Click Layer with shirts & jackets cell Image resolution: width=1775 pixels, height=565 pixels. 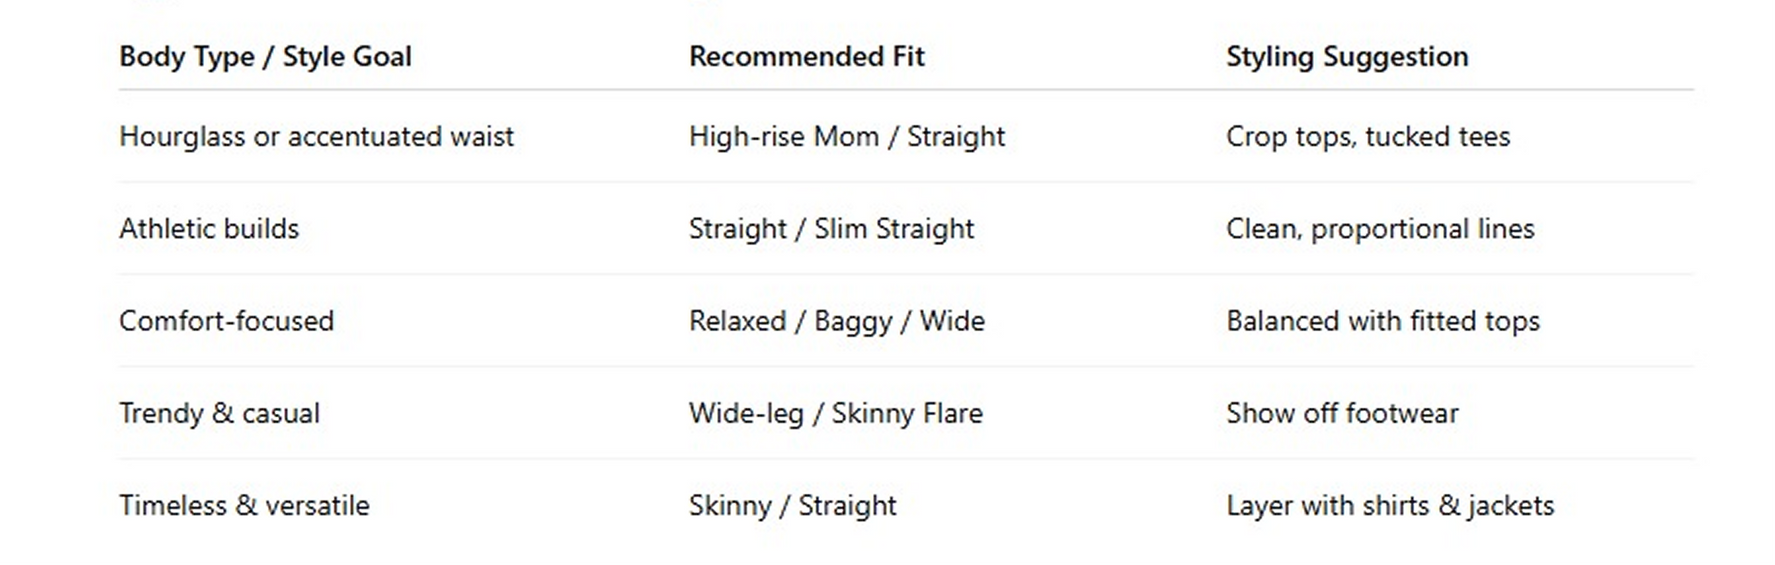1390,505
